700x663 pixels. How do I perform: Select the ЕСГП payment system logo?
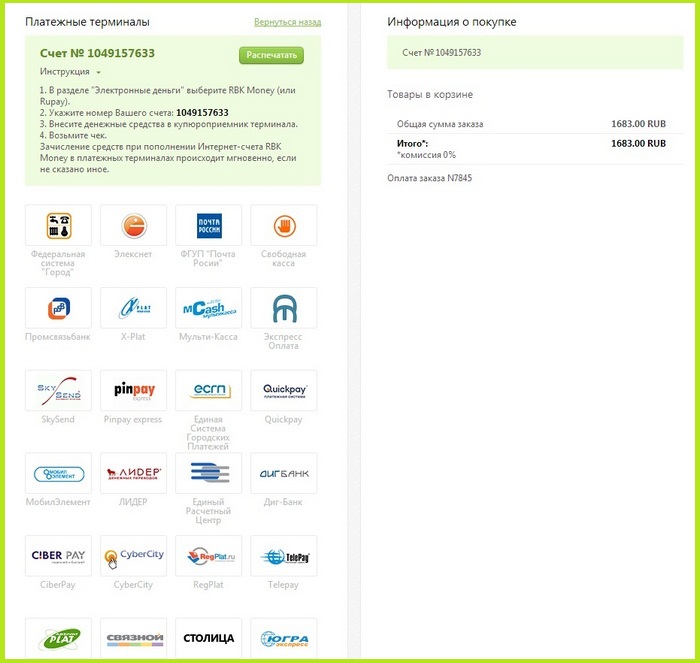coord(208,391)
